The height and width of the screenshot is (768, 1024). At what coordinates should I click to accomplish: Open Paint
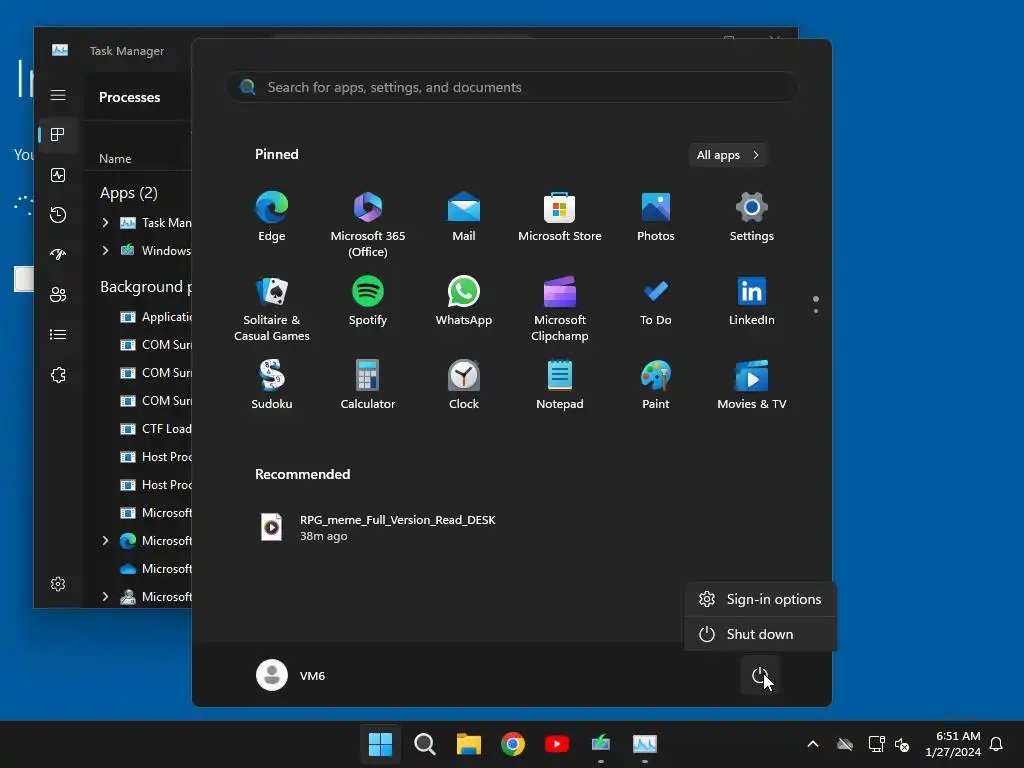[656, 385]
